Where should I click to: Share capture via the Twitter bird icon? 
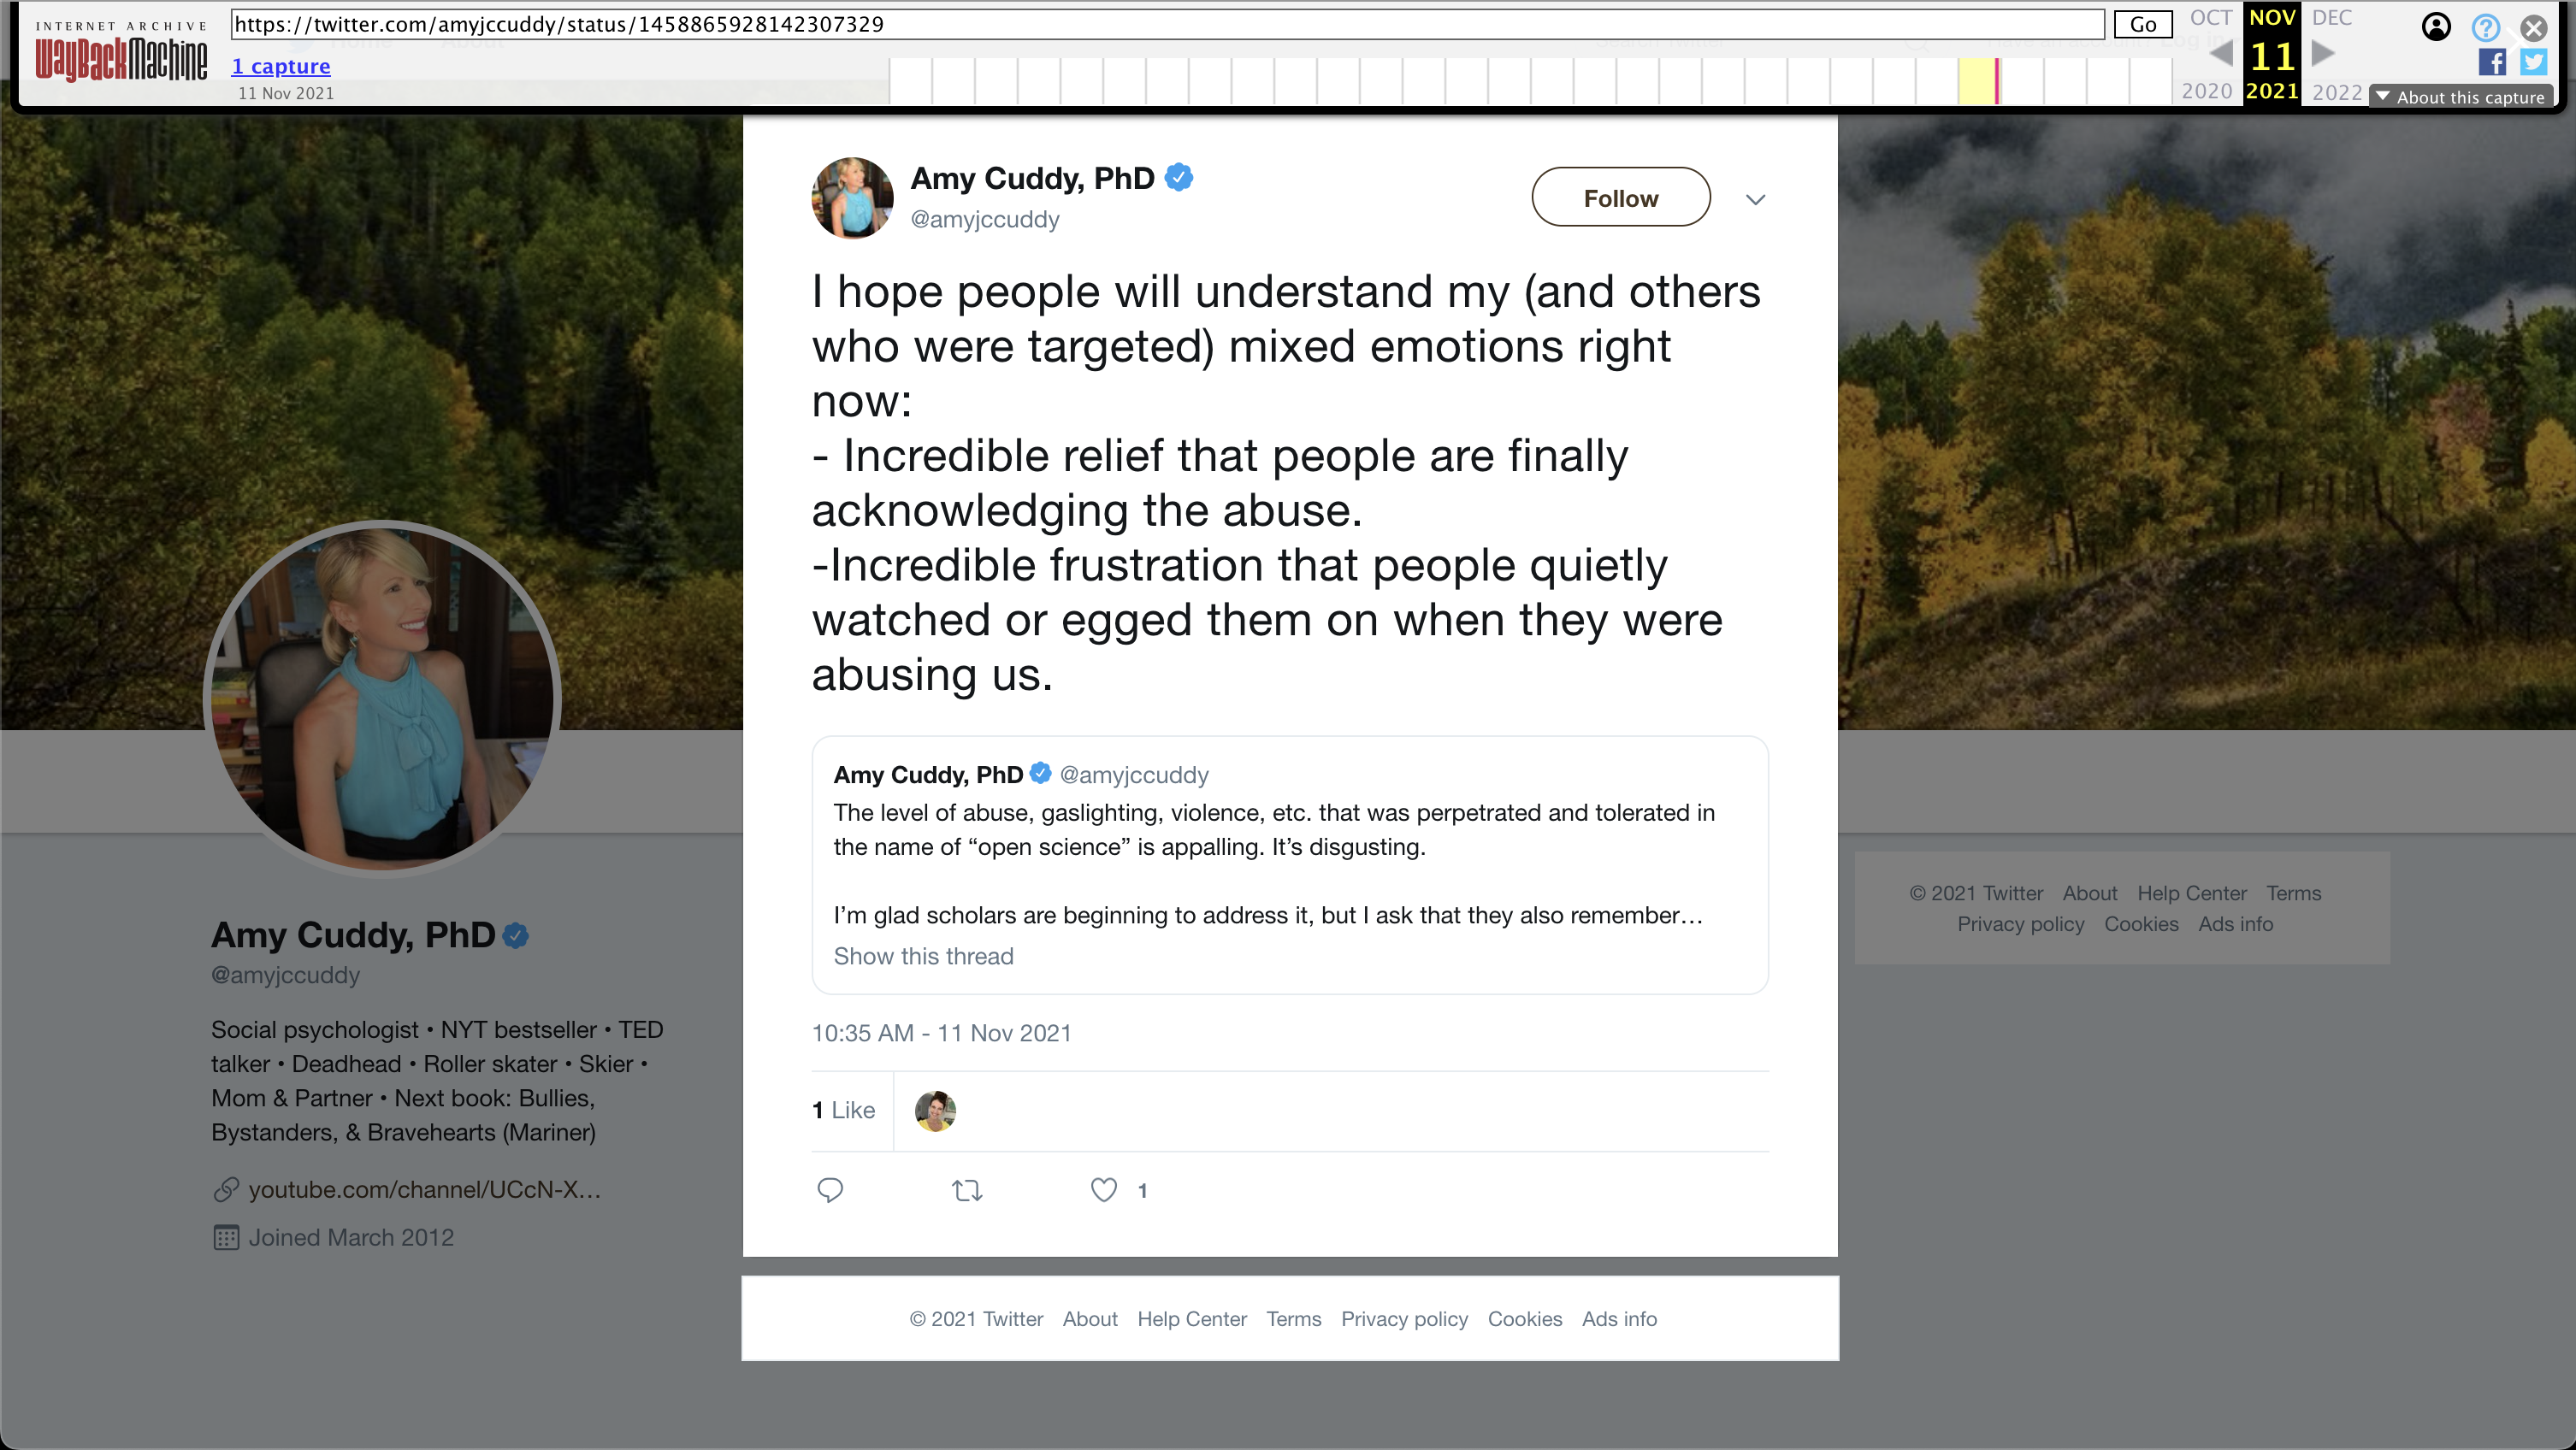2533,62
